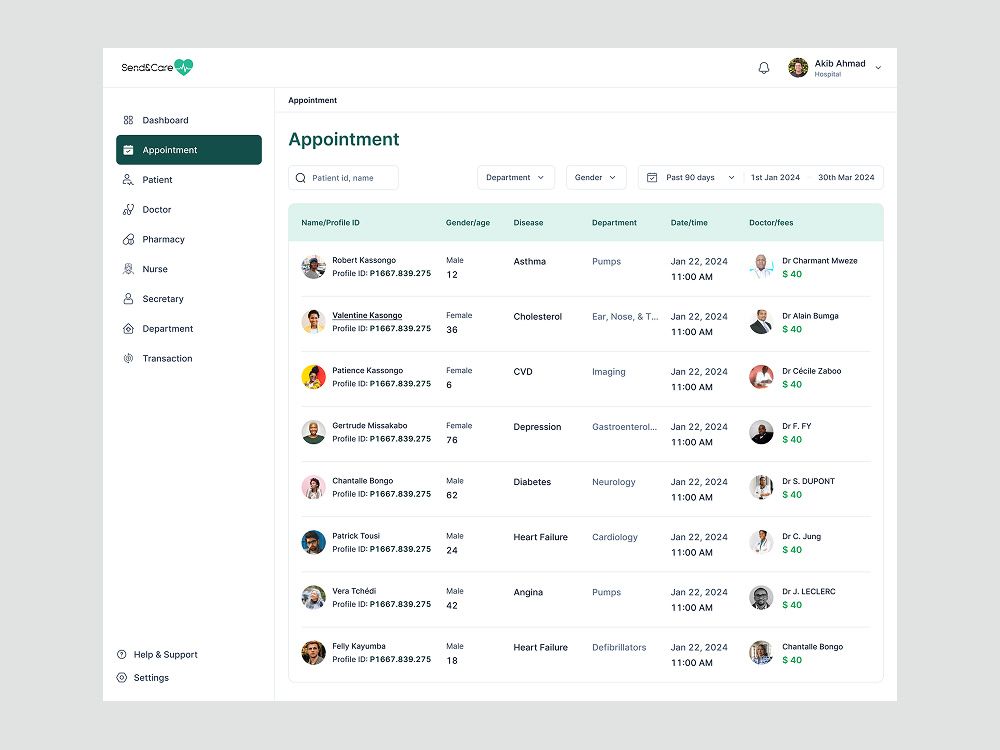
Task: Click the date range calendar icon
Action: [x=652, y=177]
